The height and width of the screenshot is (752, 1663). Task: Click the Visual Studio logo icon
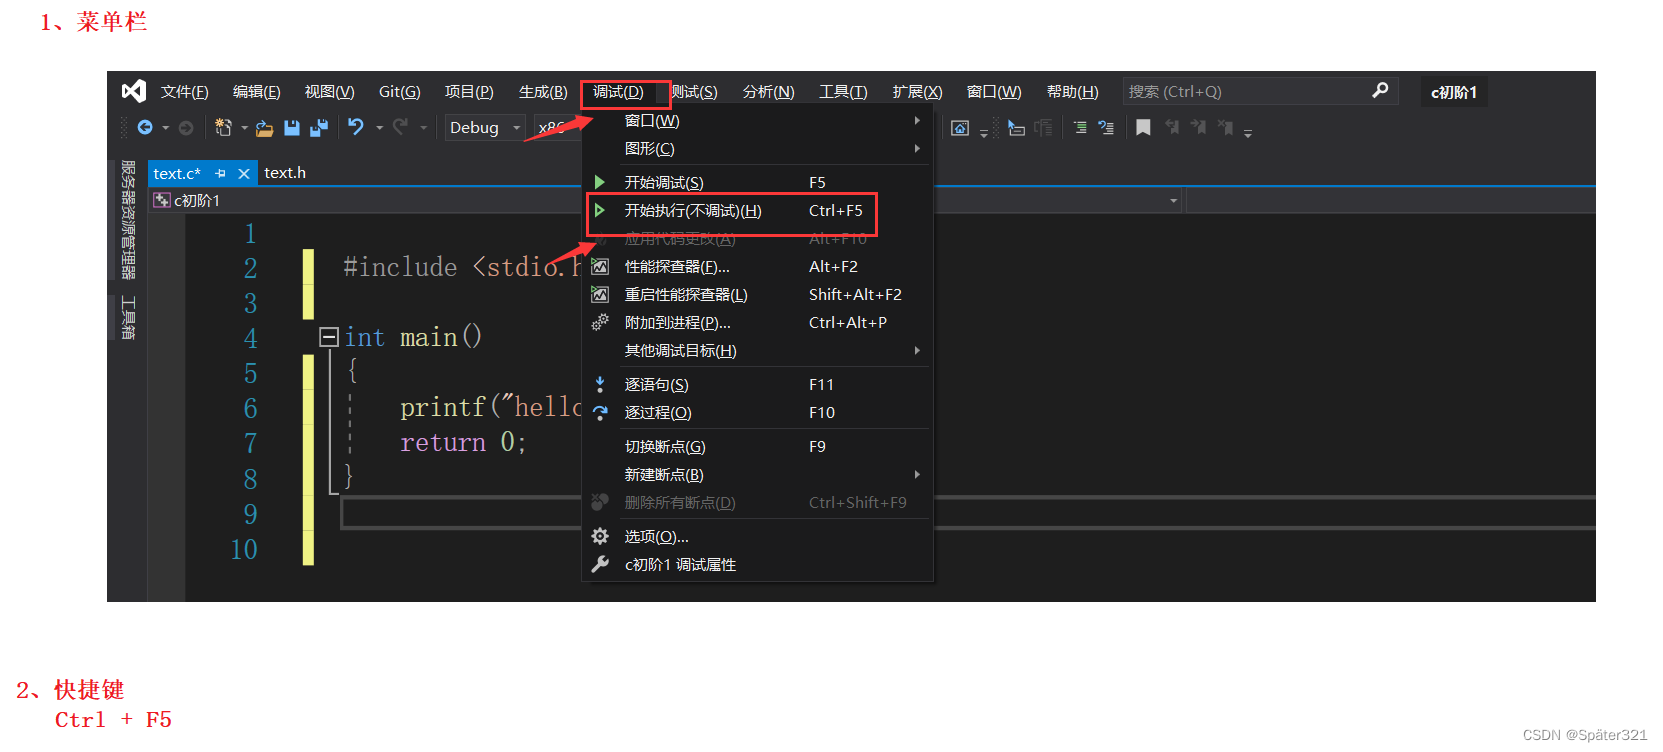[x=133, y=91]
